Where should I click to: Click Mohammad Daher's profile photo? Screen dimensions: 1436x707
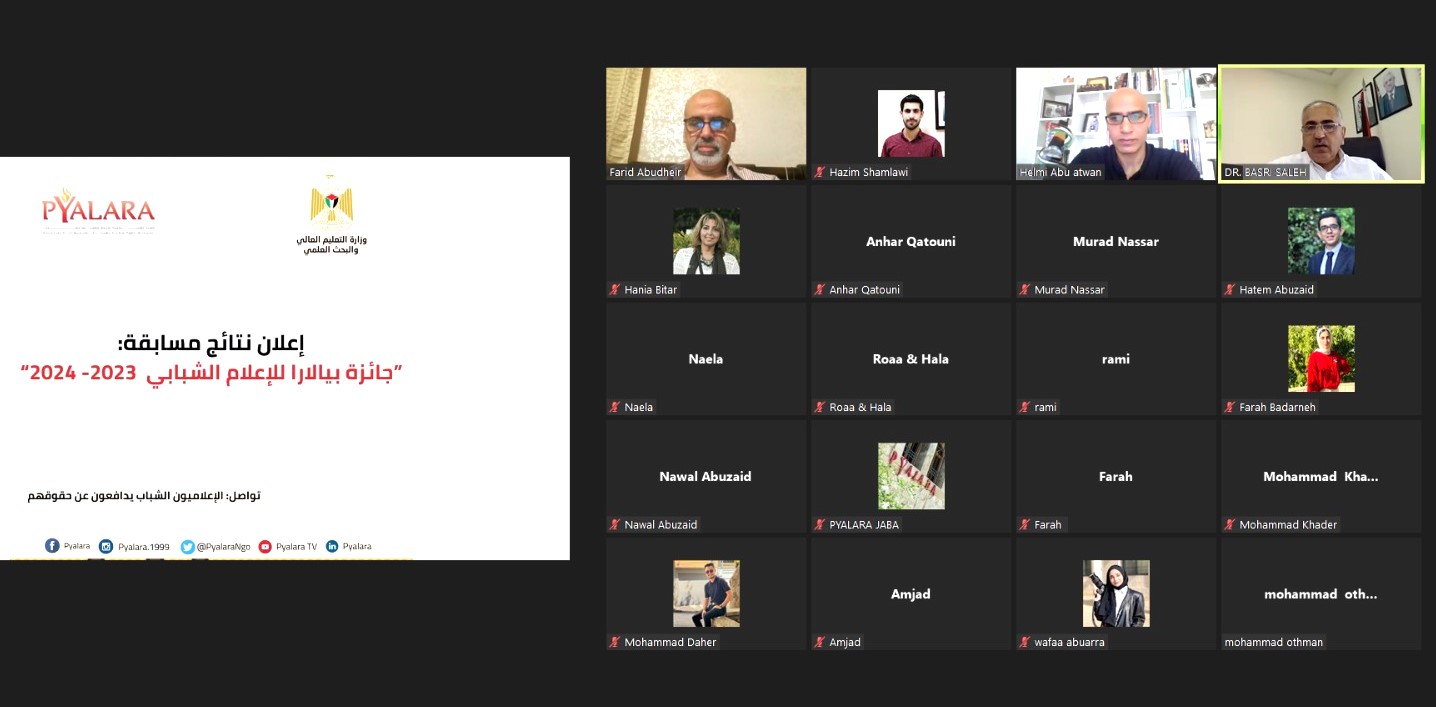pyautogui.click(x=705, y=593)
